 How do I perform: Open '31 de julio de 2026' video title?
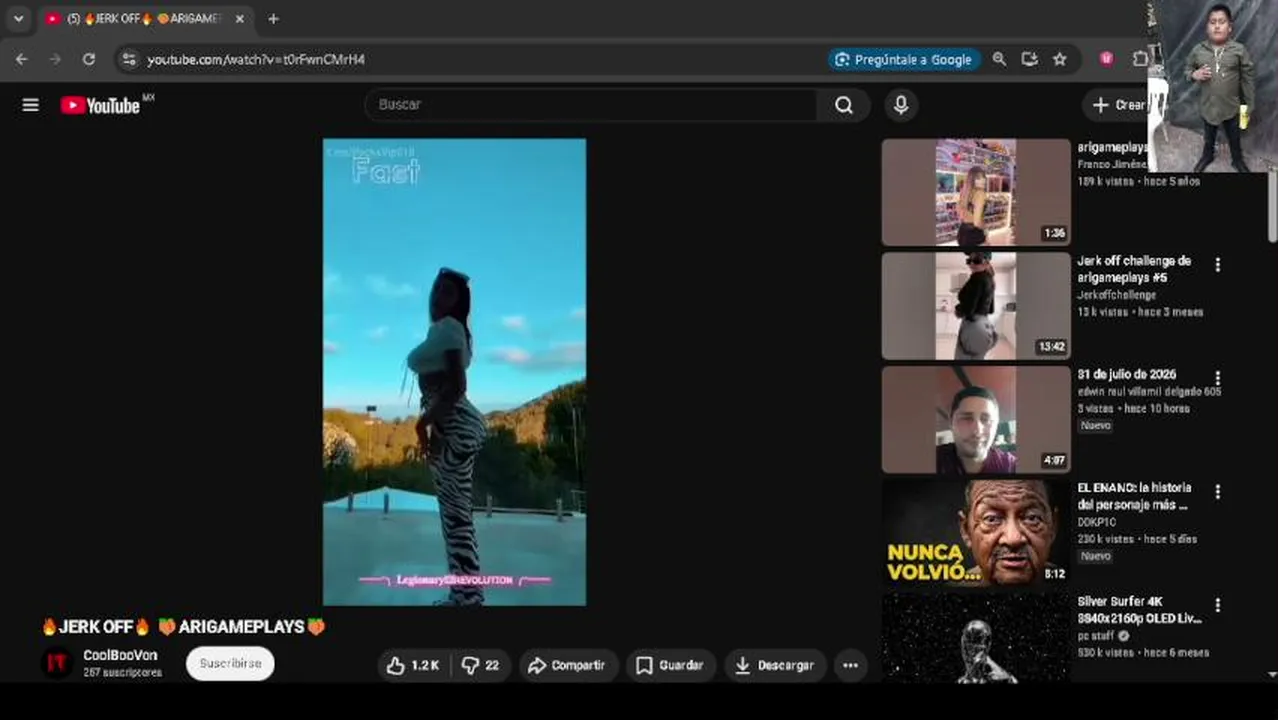click(1126, 374)
